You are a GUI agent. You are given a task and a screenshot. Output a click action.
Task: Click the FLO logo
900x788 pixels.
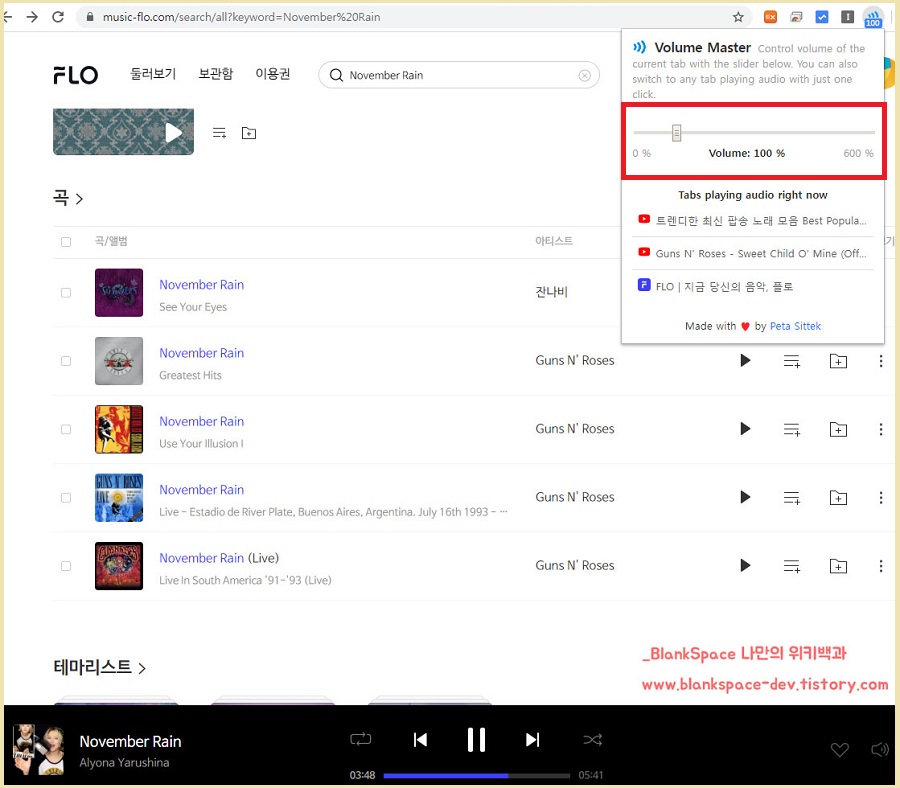click(x=75, y=75)
